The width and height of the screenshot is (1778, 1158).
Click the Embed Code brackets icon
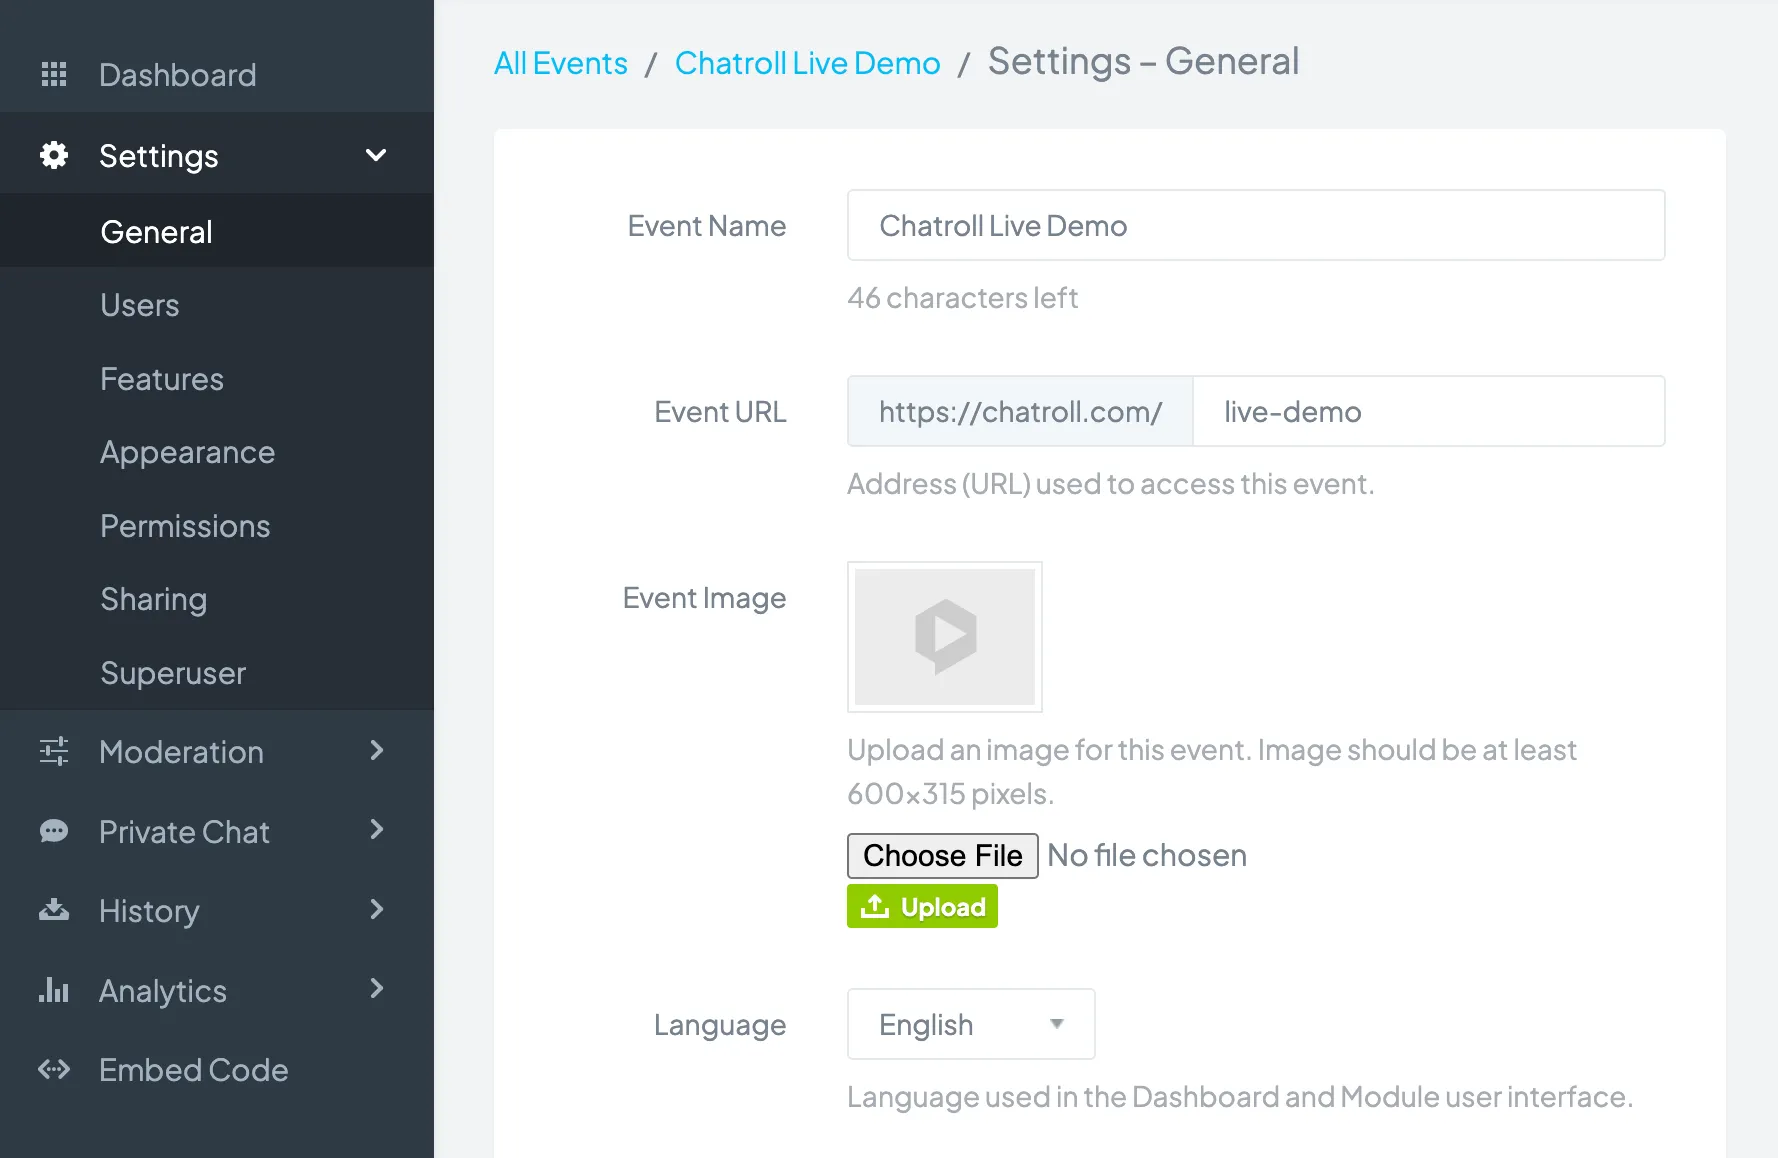54,1070
